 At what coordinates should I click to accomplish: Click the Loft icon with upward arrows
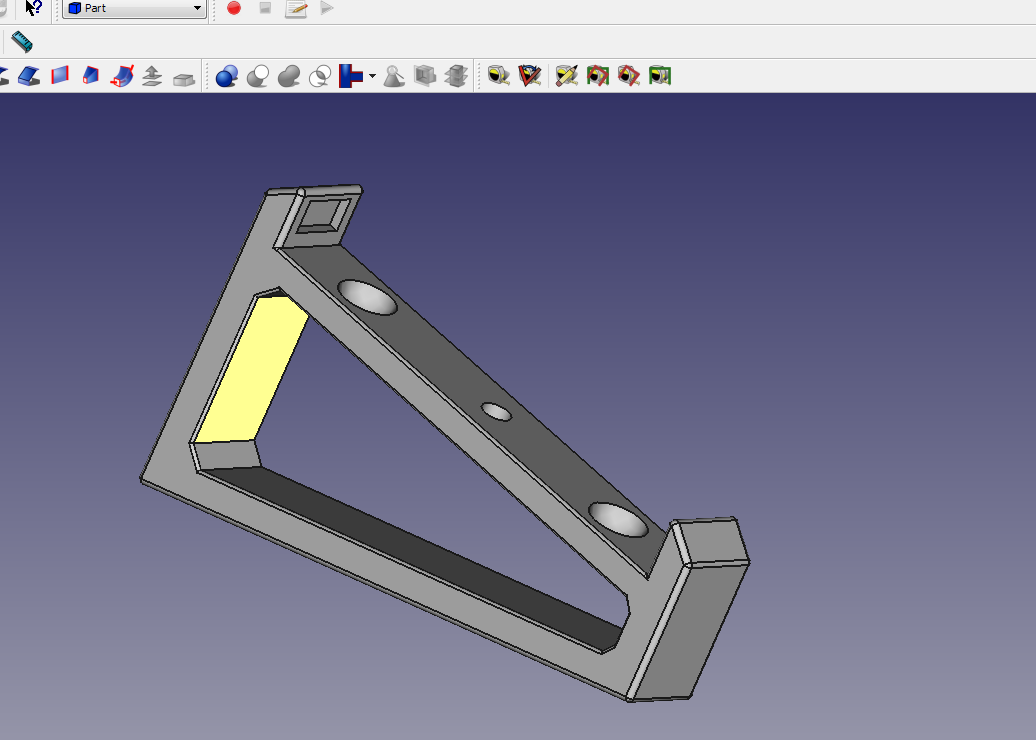pyautogui.click(x=153, y=75)
